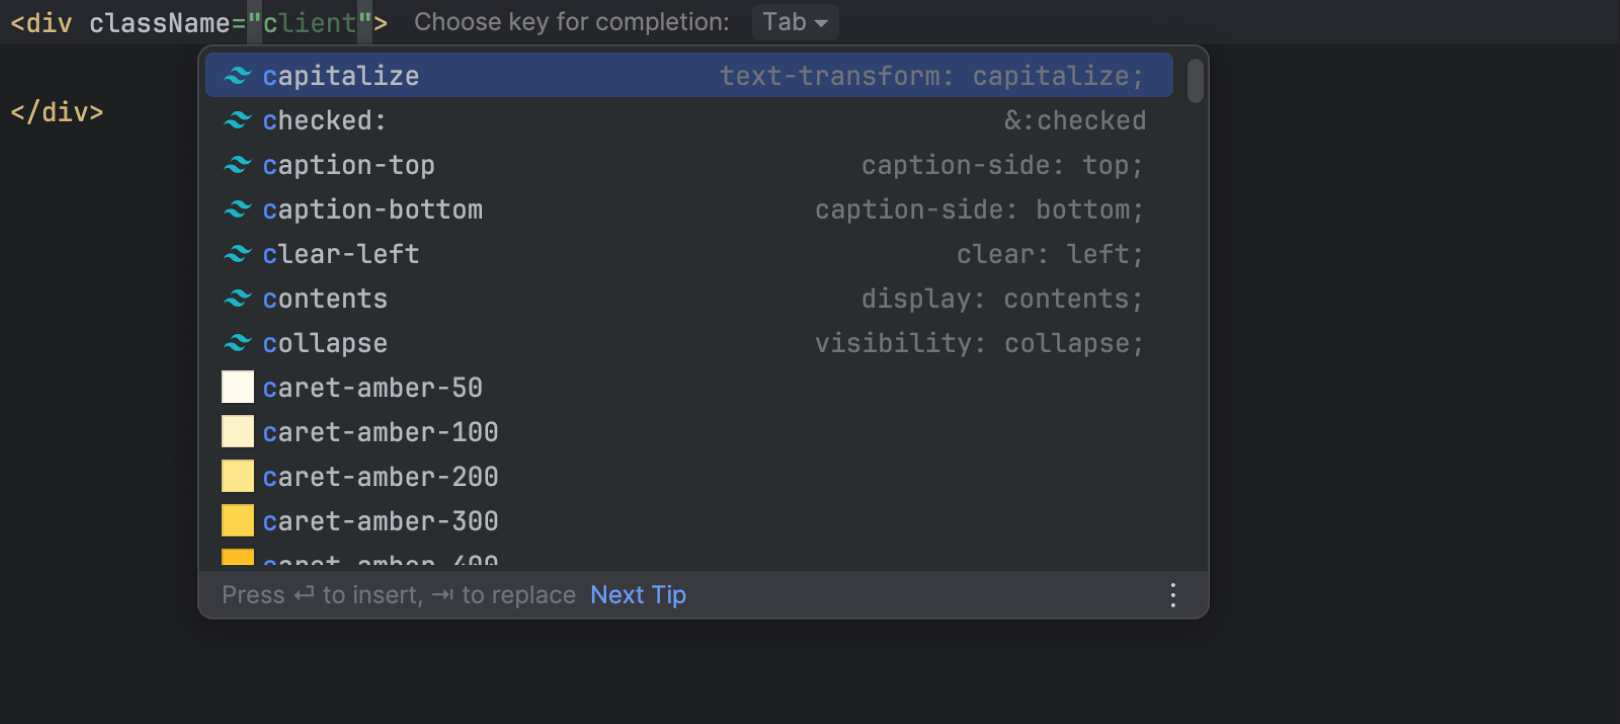
Task: Click the "caption-side: top;" hint text
Action: pos(1002,165)
